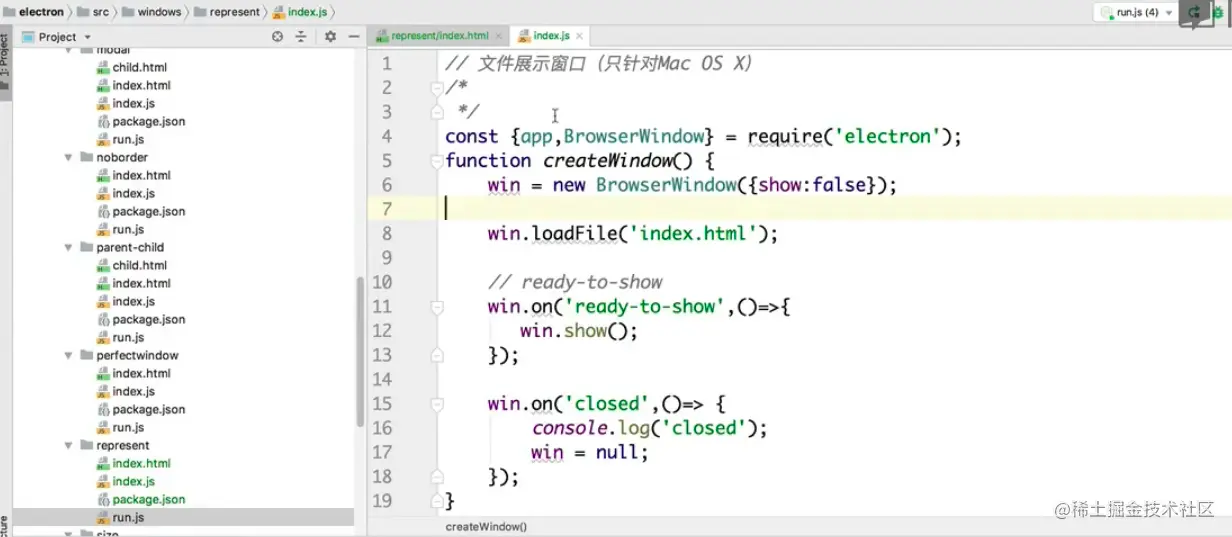Select index.js under represent folder
This screenshot has height=537, width=1232.
(x=133, y=482)
